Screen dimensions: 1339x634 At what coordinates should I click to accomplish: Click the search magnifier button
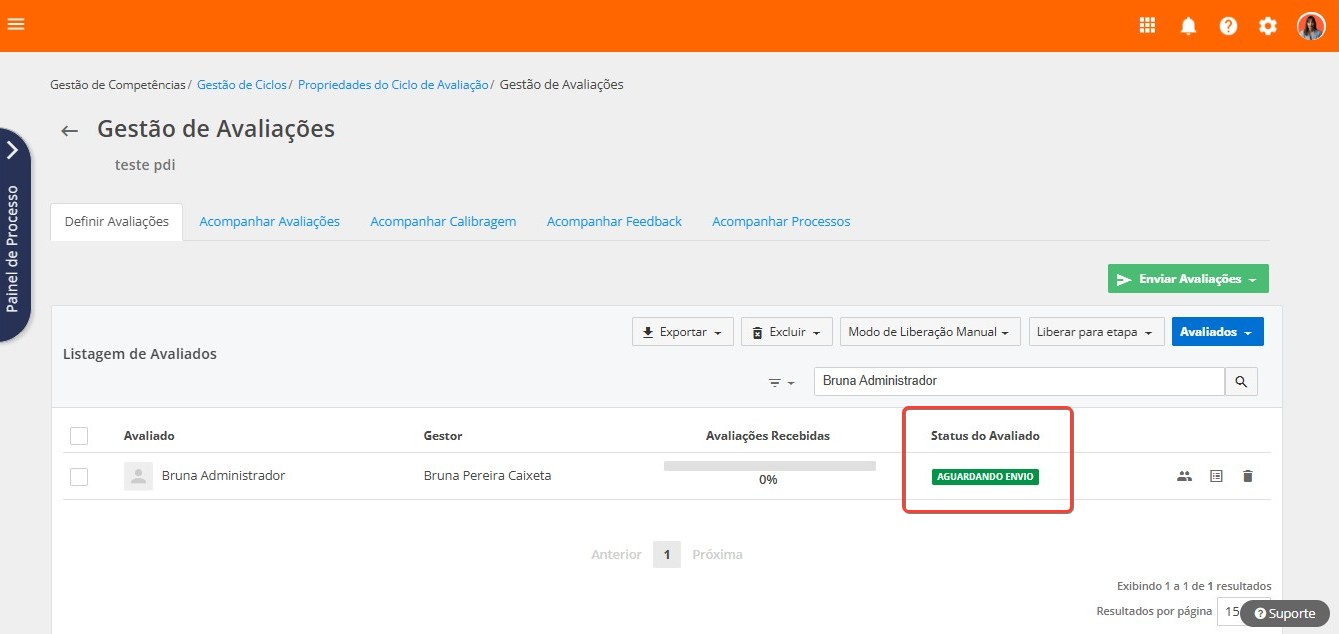click(1241, 381)
